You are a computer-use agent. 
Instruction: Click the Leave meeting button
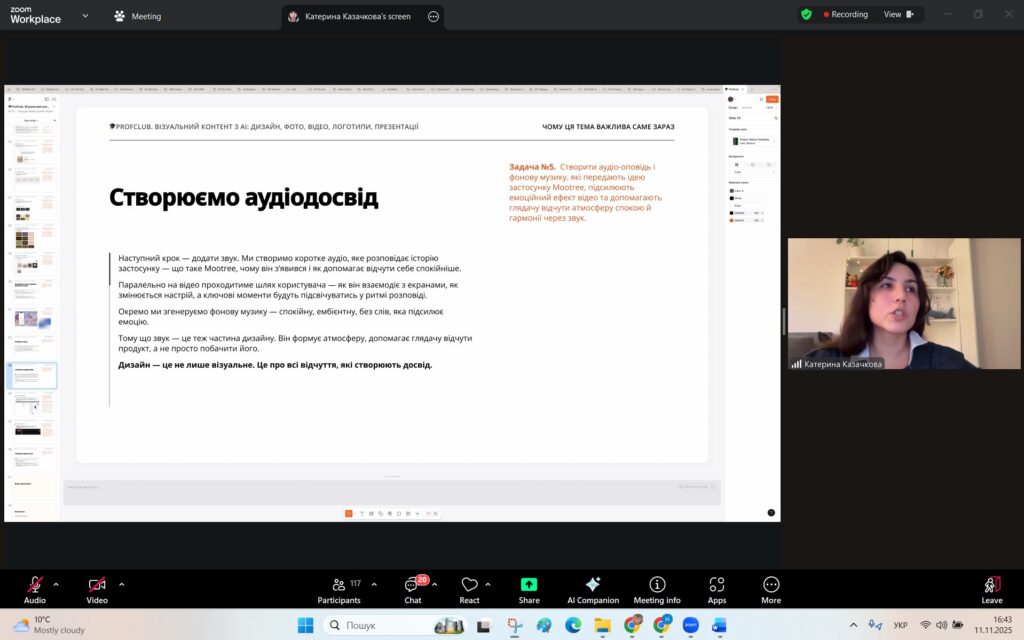click(x=991, y=589)
